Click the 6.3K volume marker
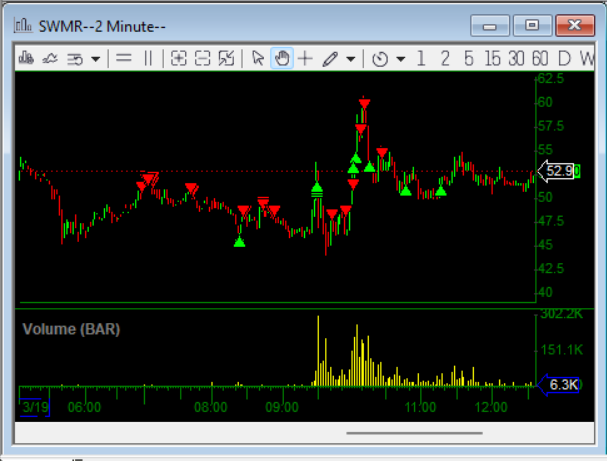The image size is (607, 461). pos(559,385)
